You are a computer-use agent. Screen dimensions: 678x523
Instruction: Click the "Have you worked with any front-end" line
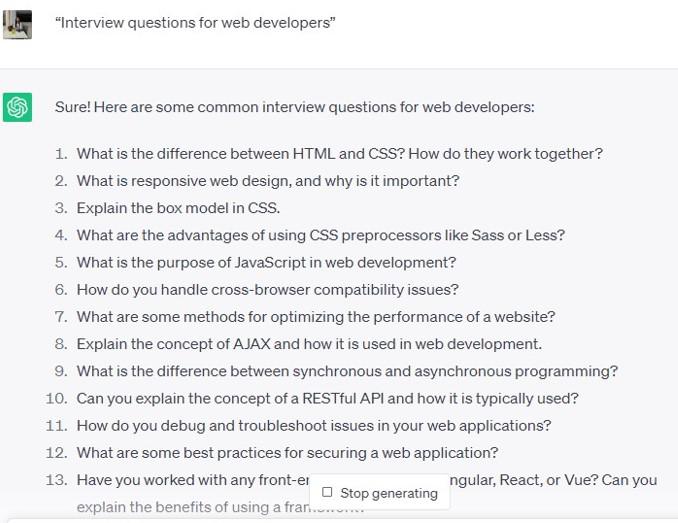[192, 480]
